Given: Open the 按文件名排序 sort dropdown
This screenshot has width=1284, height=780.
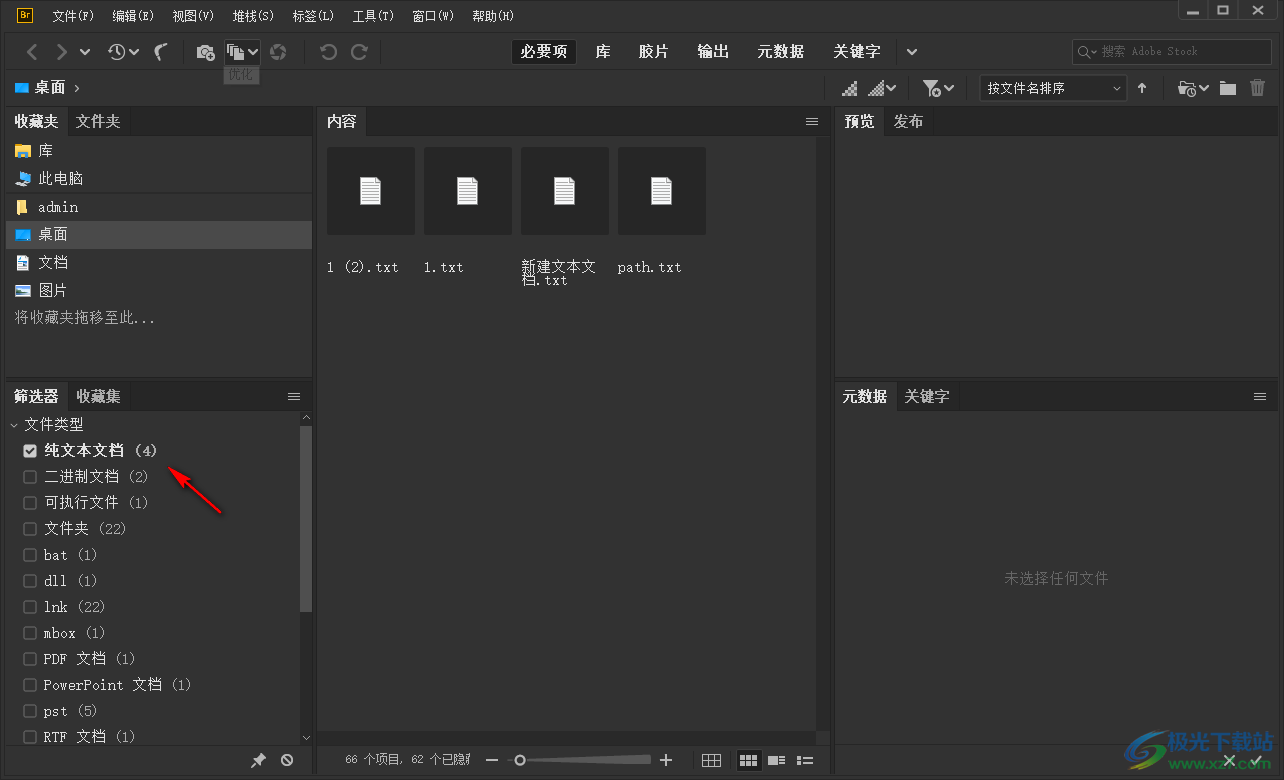Looking at the screenshot, I should point(1054,88).
